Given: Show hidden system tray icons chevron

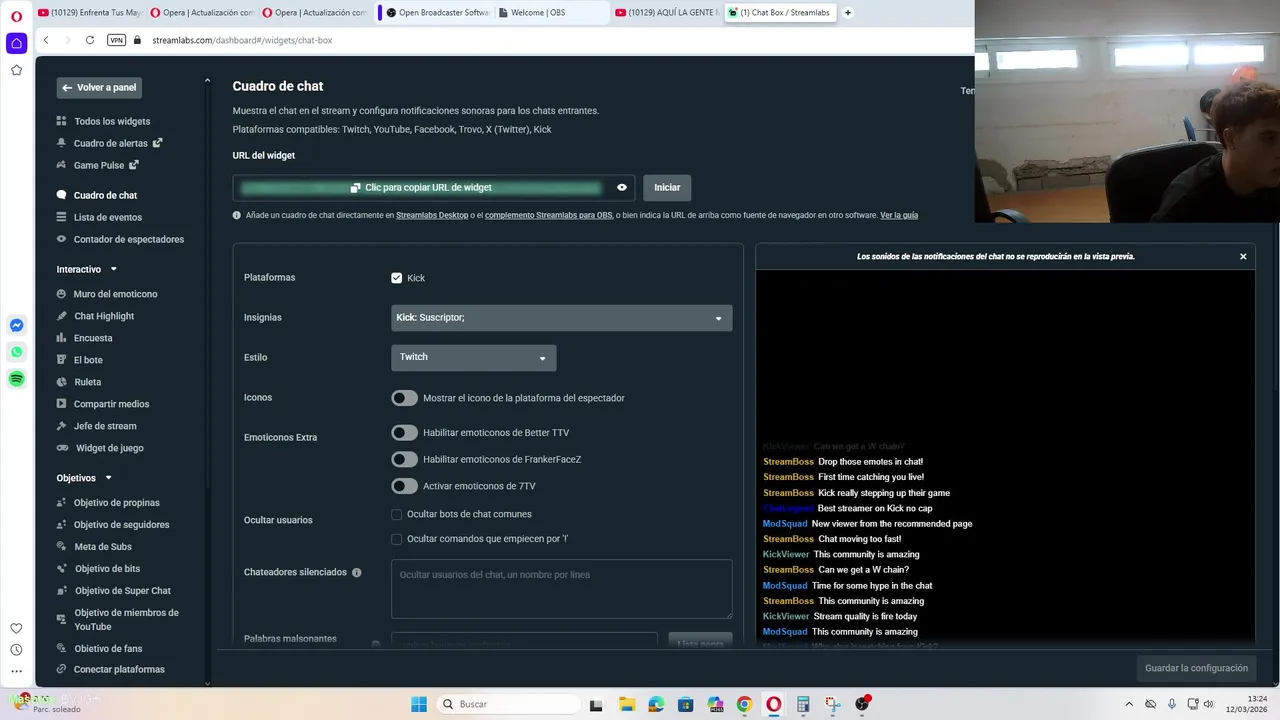Looking at the screenshot, I should [1129, 704].
